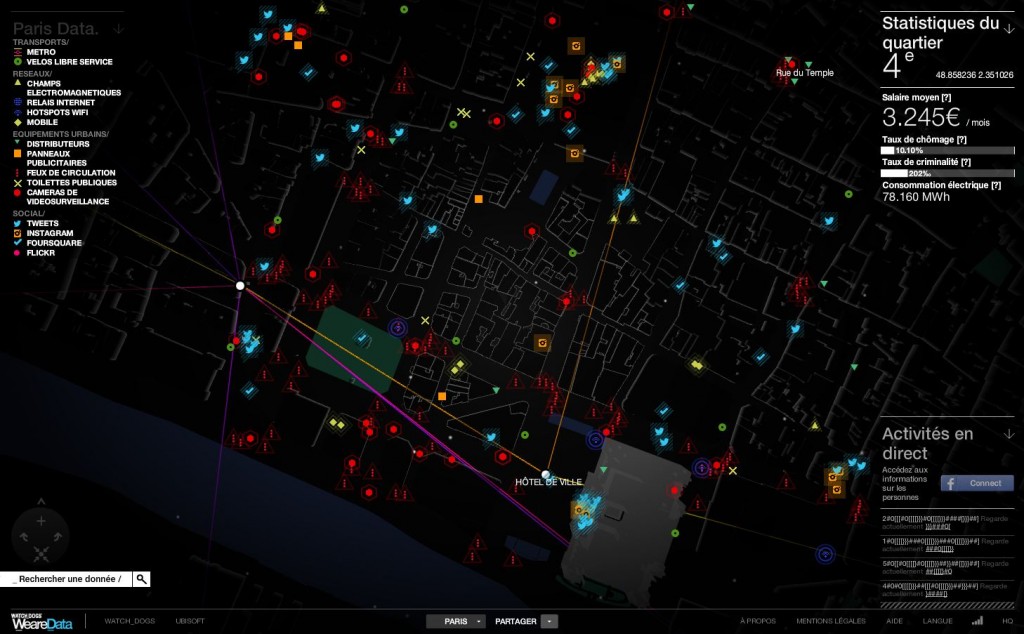Collapse the Paris Data panel arrow
This screenshot has width=1024, height=634.
(x=118, y=29)
